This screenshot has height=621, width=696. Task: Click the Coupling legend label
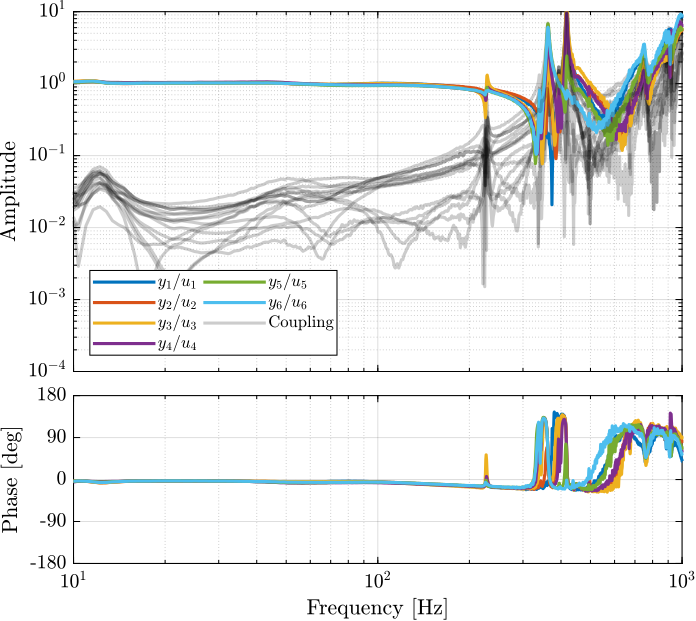tap(301, 322)
